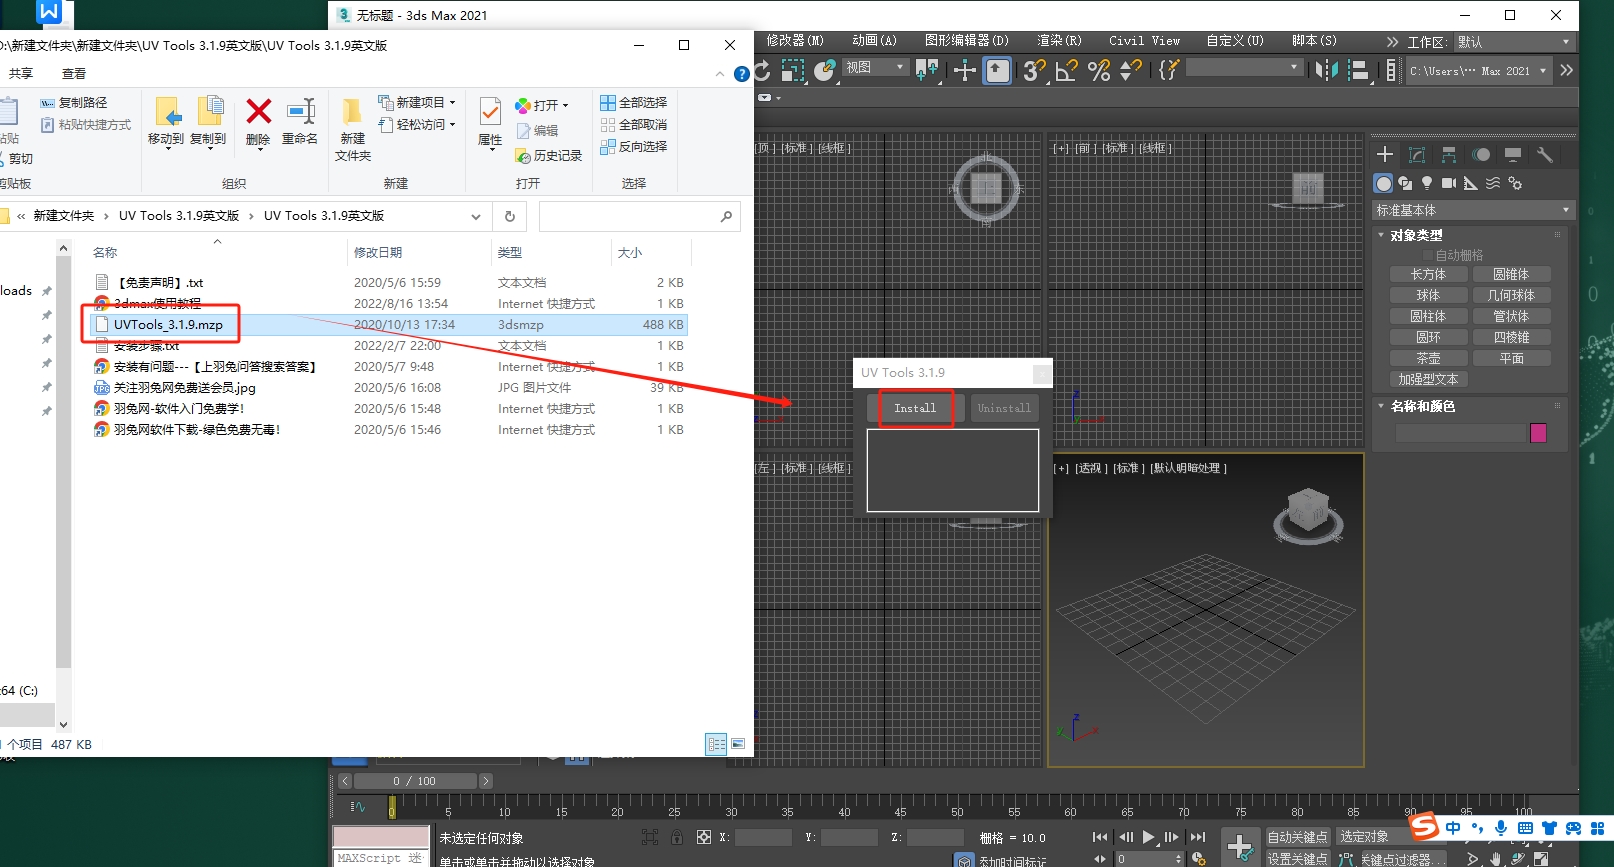Click the 茶壶 teapot button

pos(1428,358)
